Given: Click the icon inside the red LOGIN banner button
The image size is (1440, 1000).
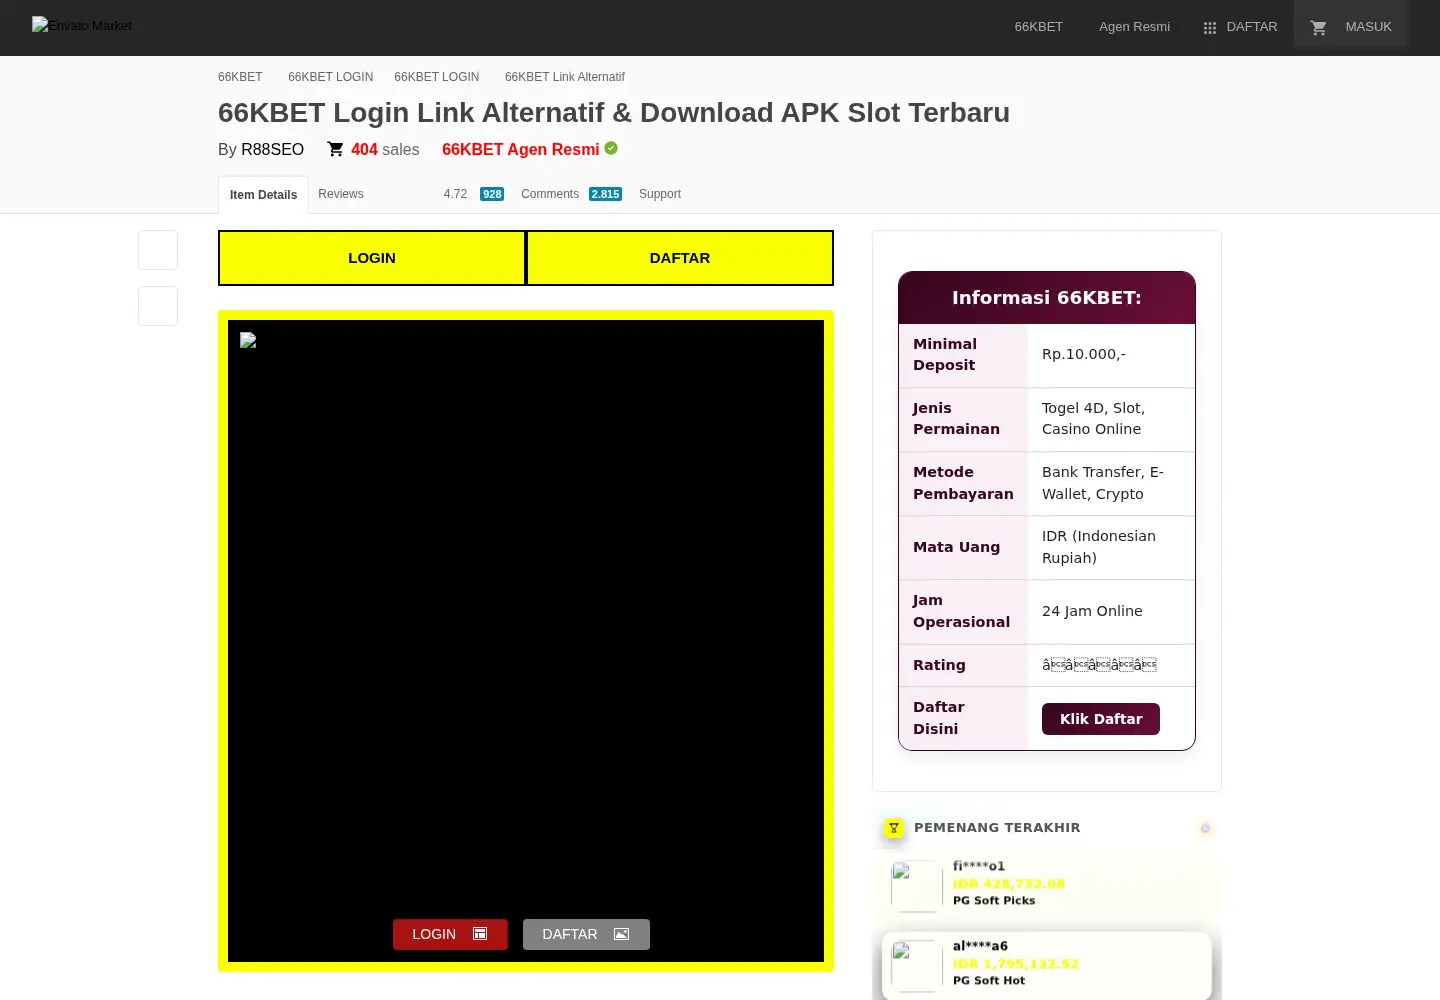Looking at the screenshot, I should pyautogui.click(x=480, y=934).
